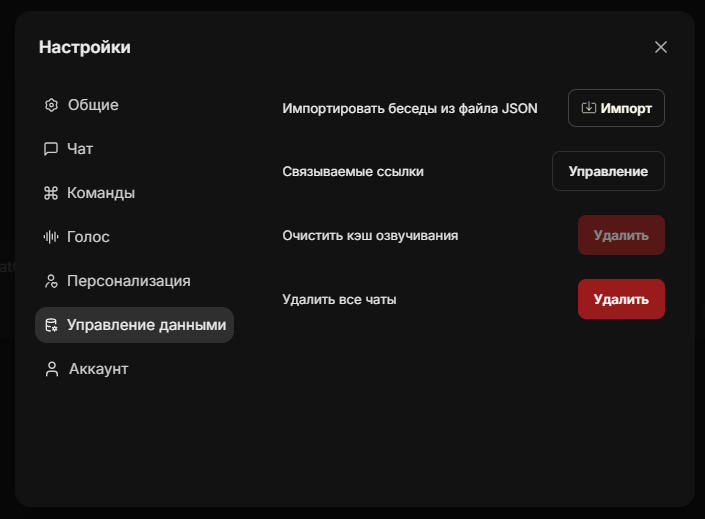Click the gear icon beside Общие

coord(51,105)
